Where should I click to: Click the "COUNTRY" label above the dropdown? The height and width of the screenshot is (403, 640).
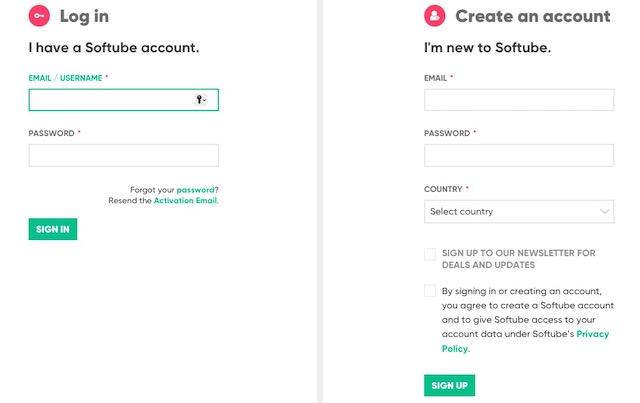(443, 188)
